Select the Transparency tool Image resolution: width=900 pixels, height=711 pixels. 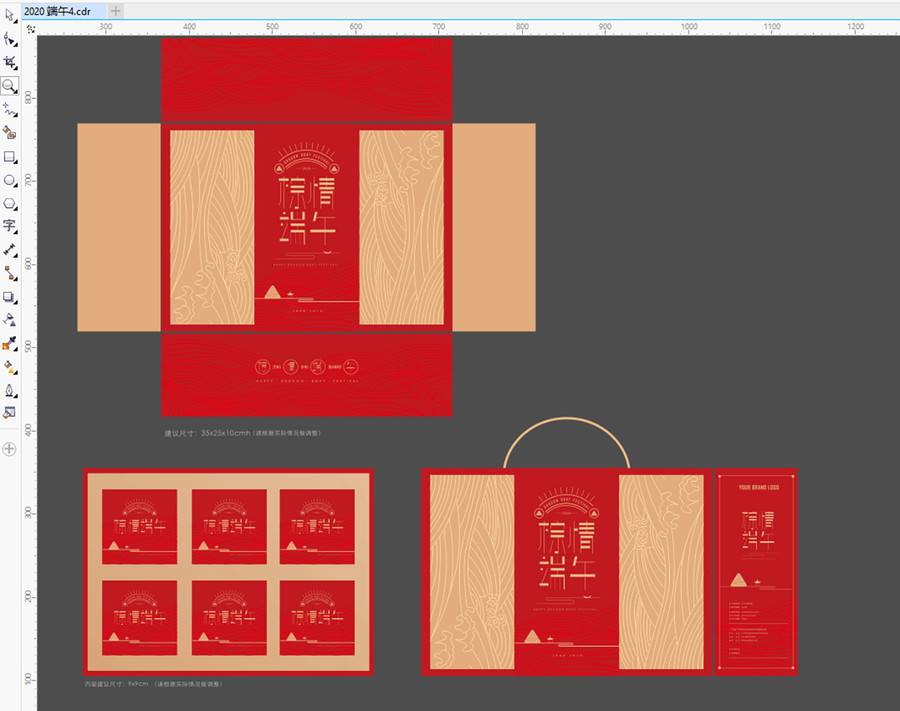point(10,320)
